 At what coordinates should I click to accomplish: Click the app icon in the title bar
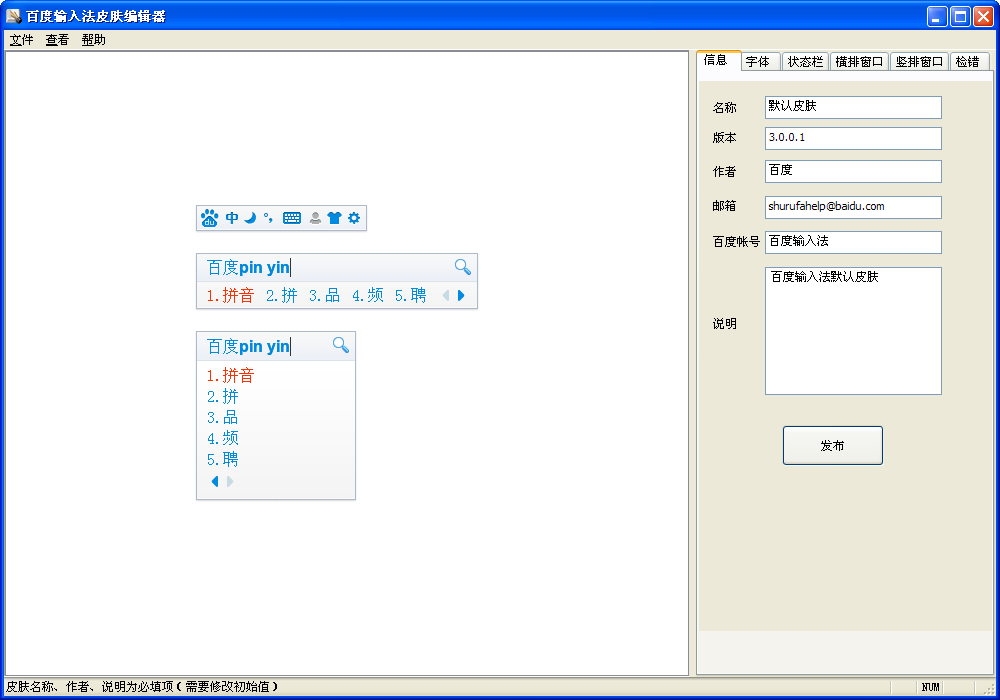tap(13, 15)
